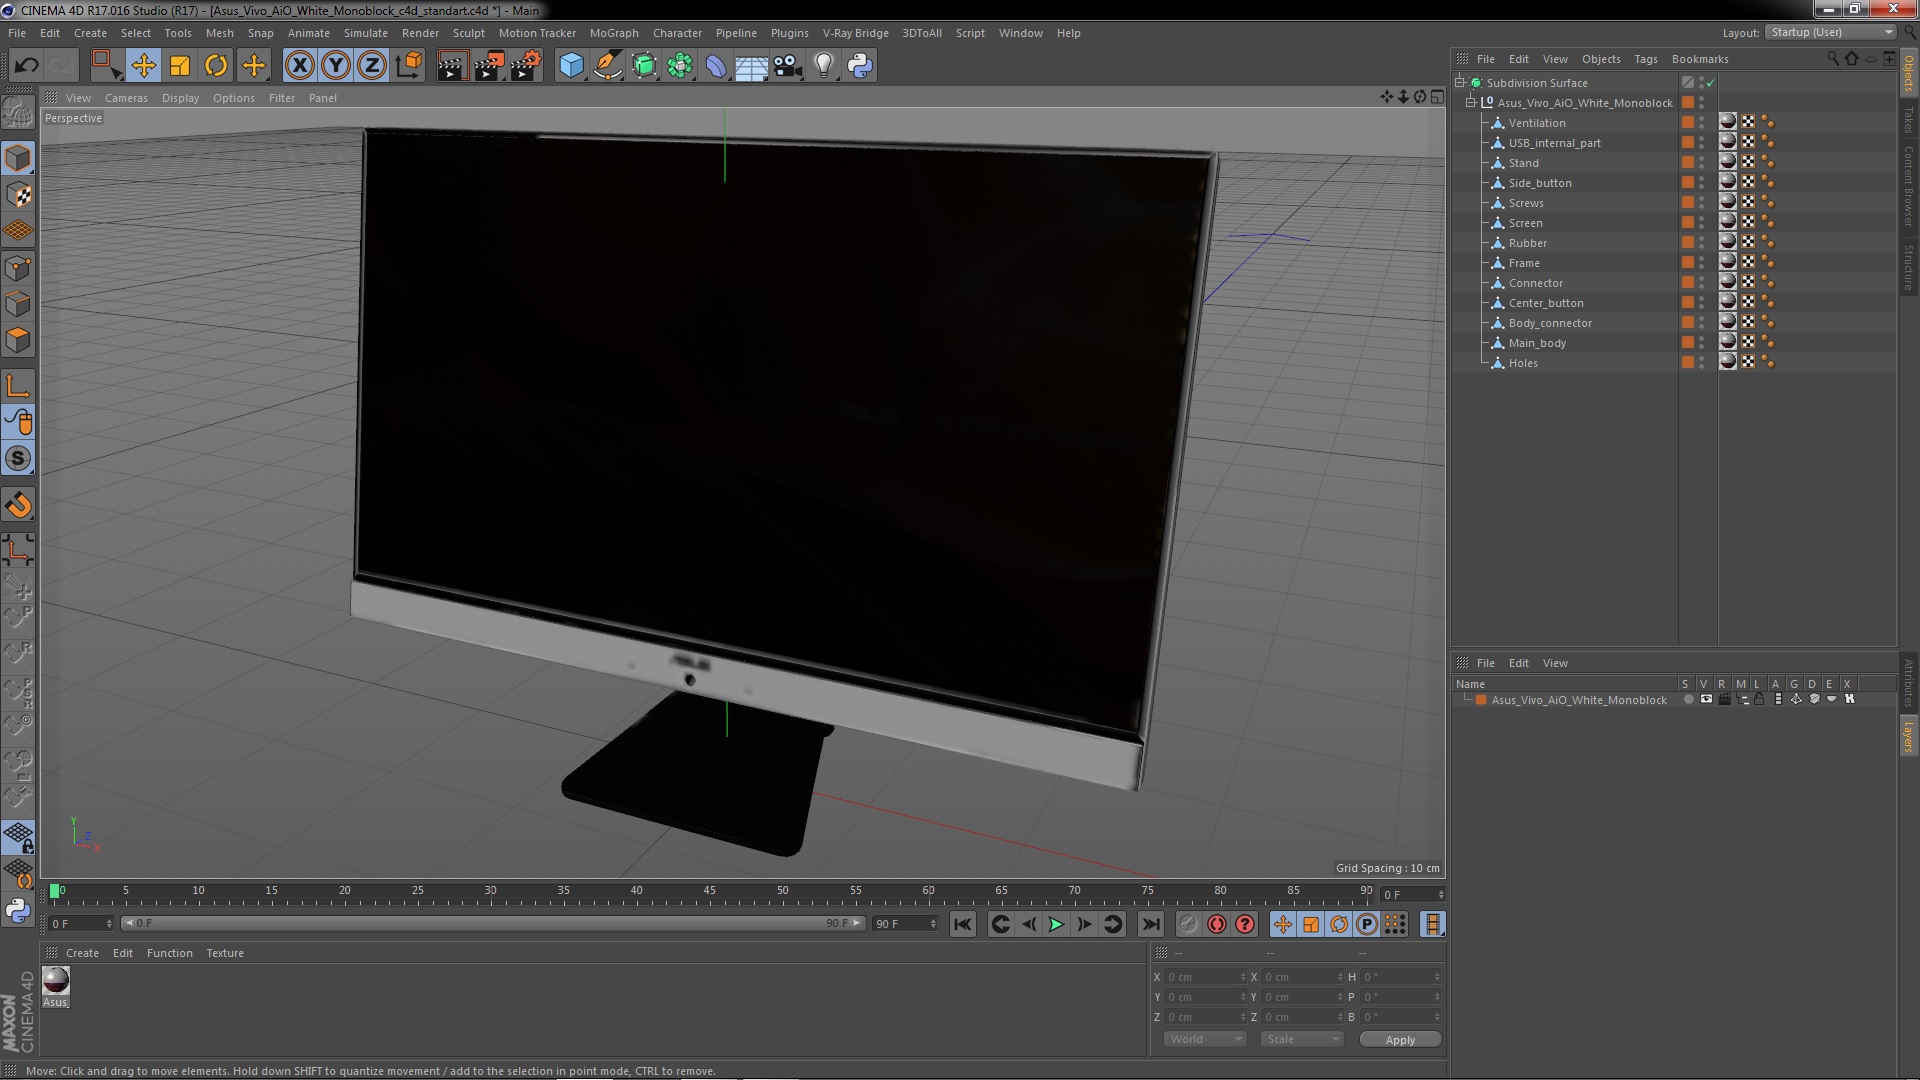Select the Asus material thumbnail
The image size is (1920, 1080).
coord(56,980)
